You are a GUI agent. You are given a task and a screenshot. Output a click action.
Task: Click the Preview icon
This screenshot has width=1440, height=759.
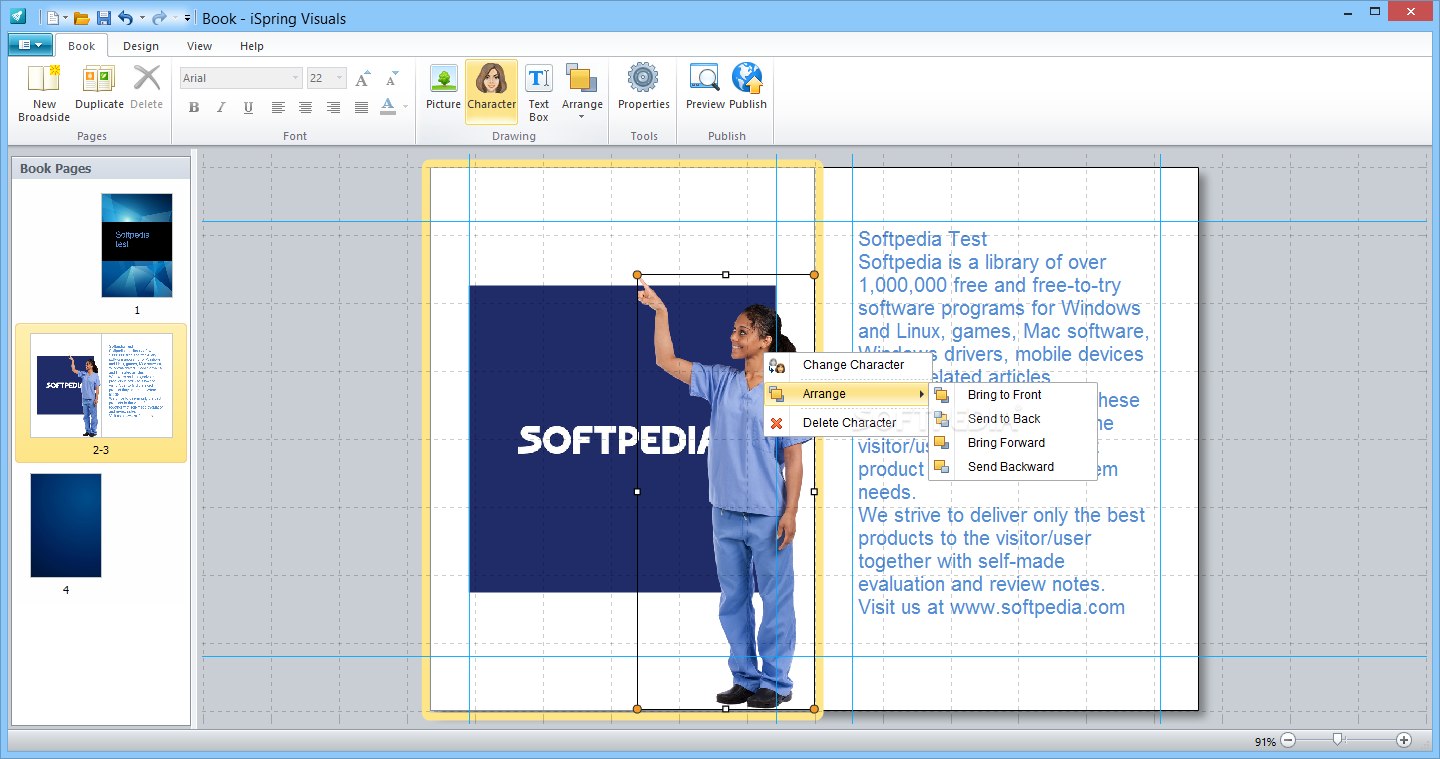click(705, 78)
